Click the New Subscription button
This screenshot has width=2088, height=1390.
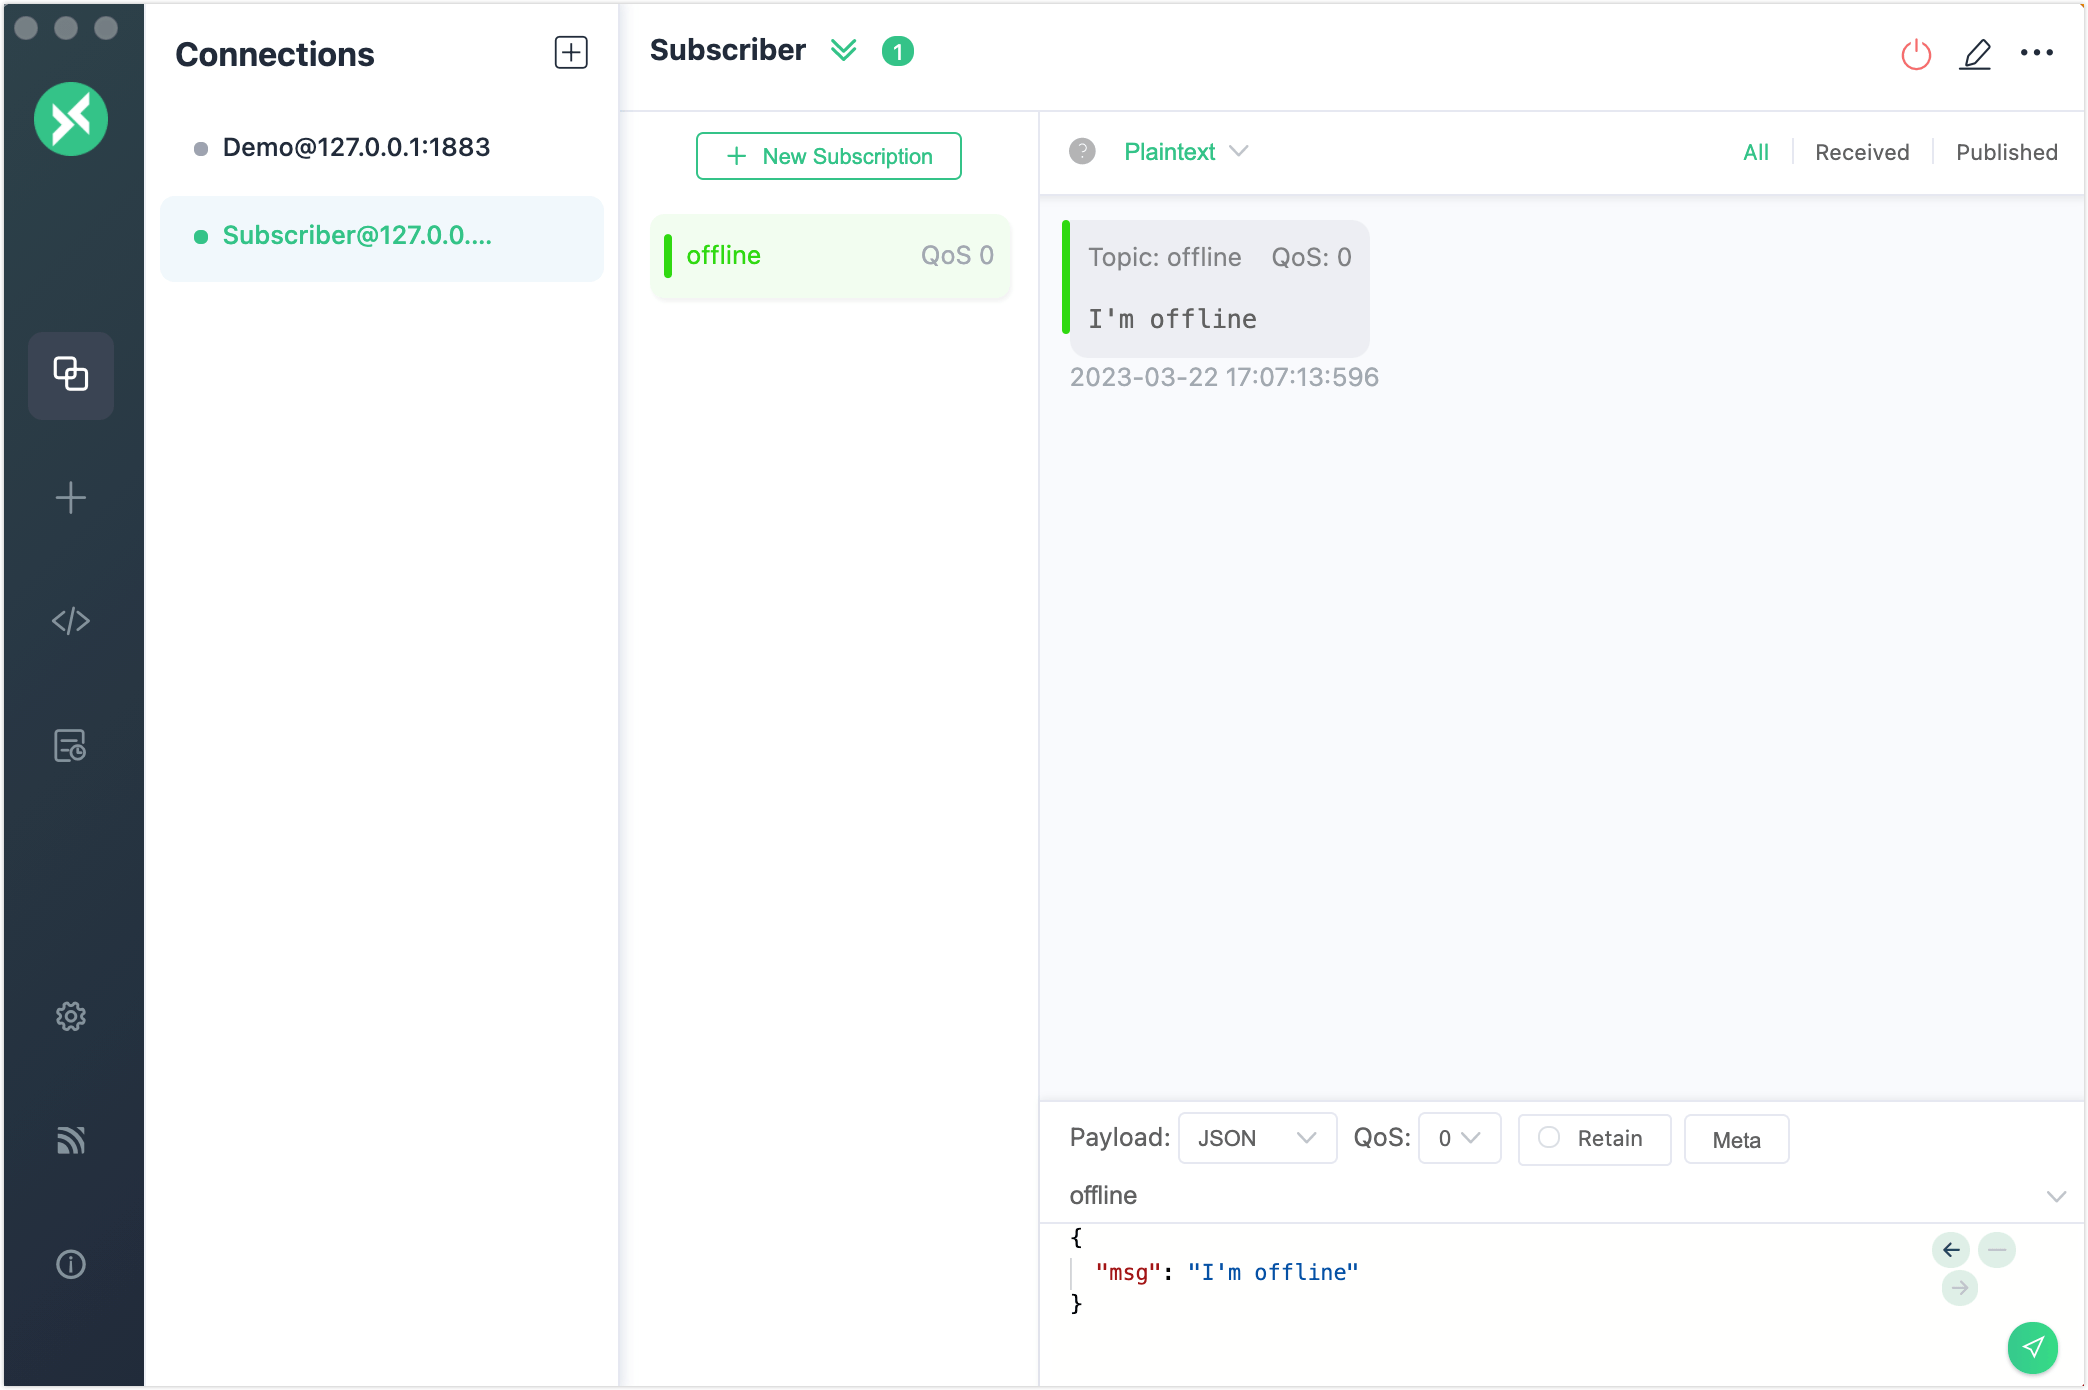point(829,156)
